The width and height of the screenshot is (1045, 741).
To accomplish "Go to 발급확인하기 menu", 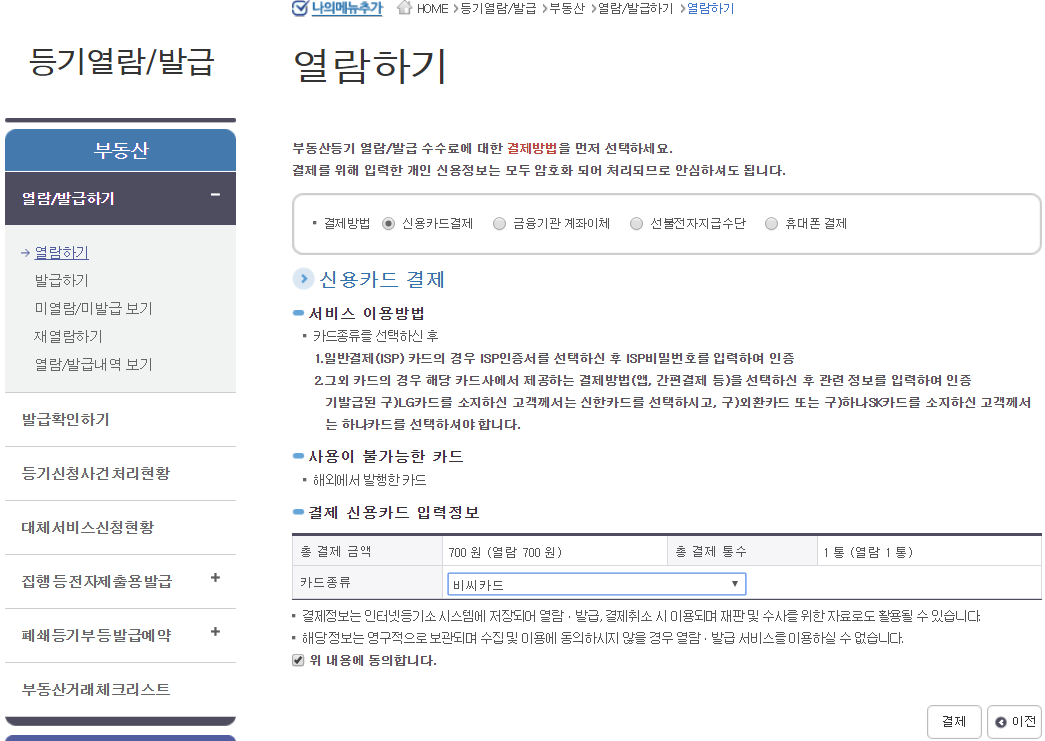I will point(65,420).
